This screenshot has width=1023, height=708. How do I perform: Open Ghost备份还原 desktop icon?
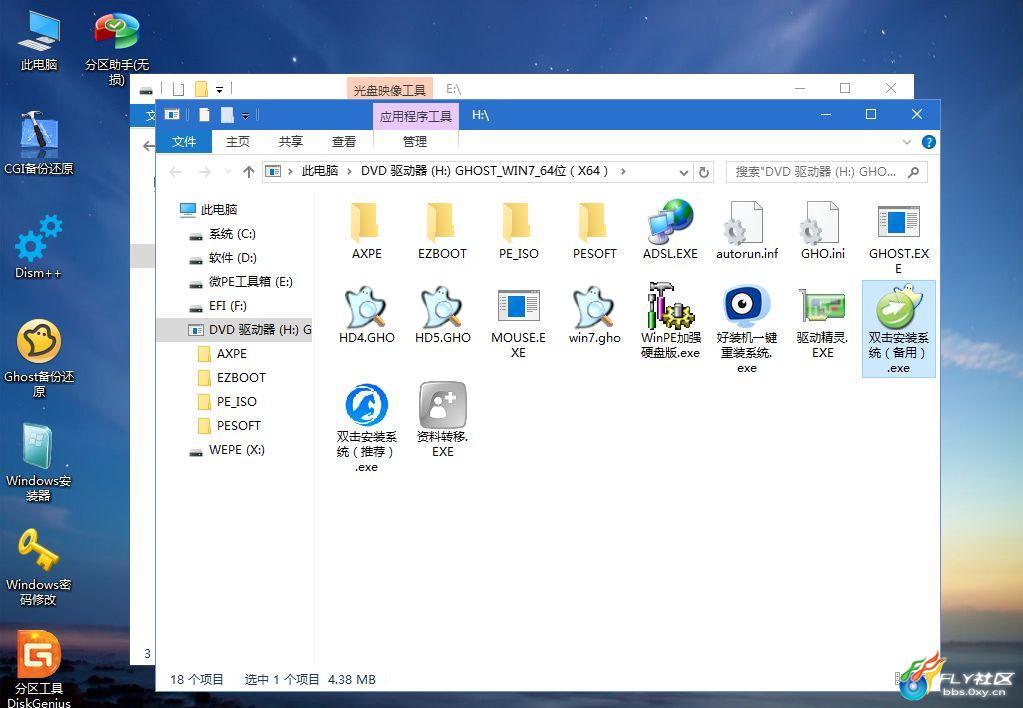39,358
